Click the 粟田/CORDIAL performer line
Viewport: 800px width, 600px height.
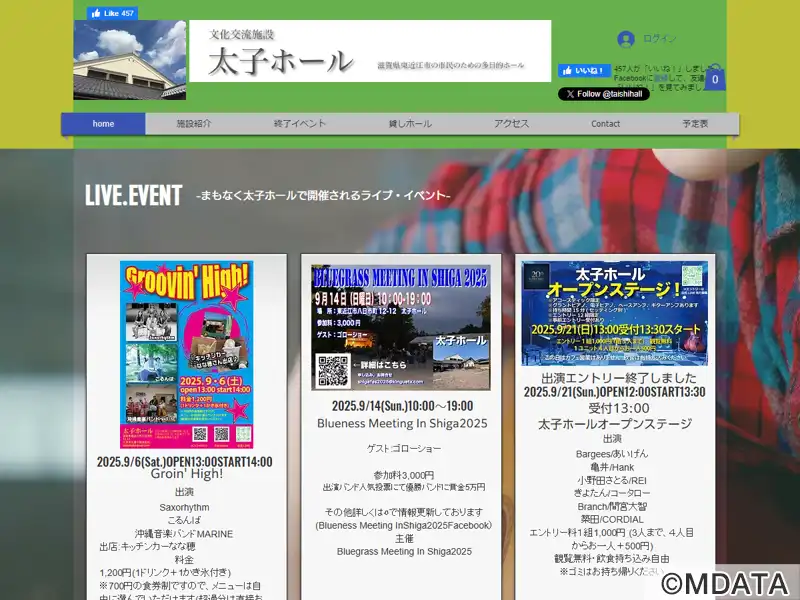[612, 520]
